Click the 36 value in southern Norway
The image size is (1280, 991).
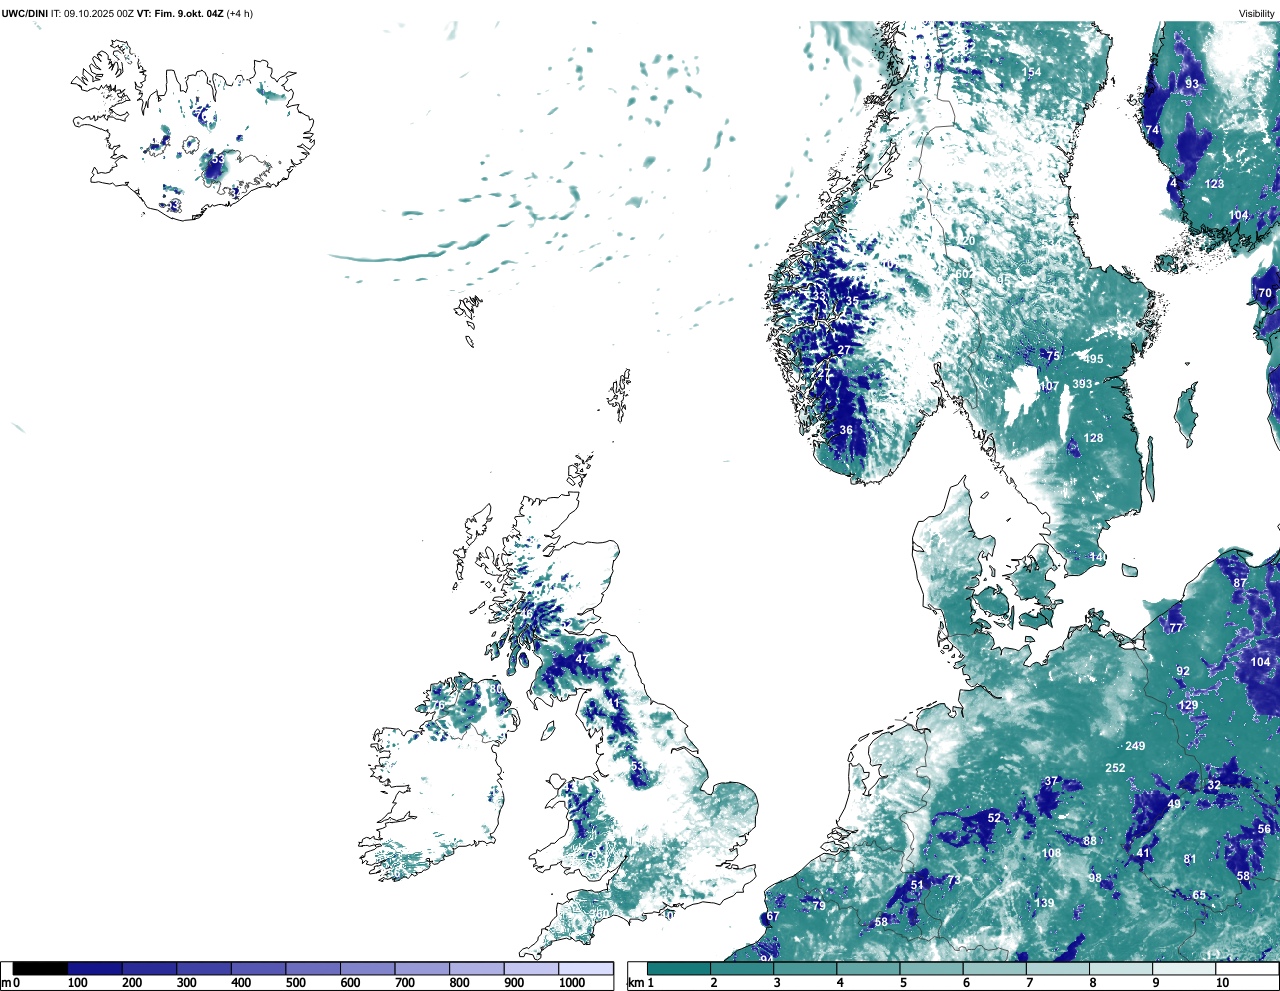(846, 430)
